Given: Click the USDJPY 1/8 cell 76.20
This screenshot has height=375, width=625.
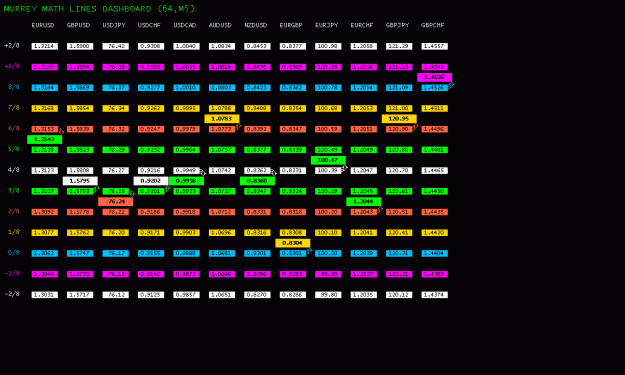Looking at the screenshot, I should click(x=116, y=233).
